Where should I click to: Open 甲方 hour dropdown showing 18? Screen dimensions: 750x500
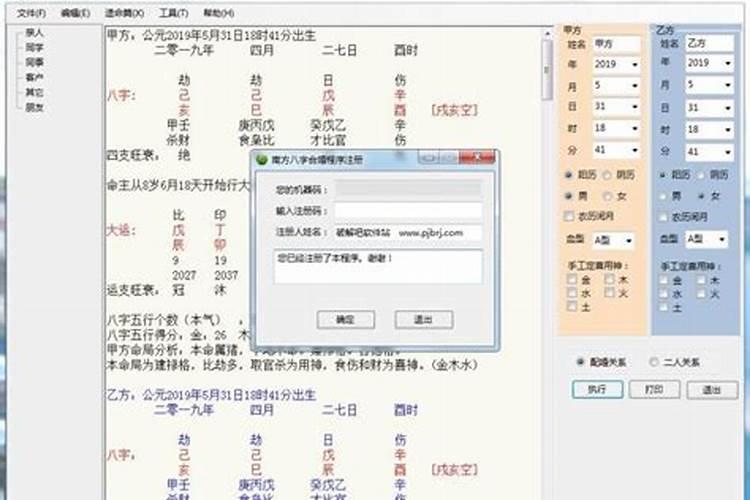click(x=635, y=128)
